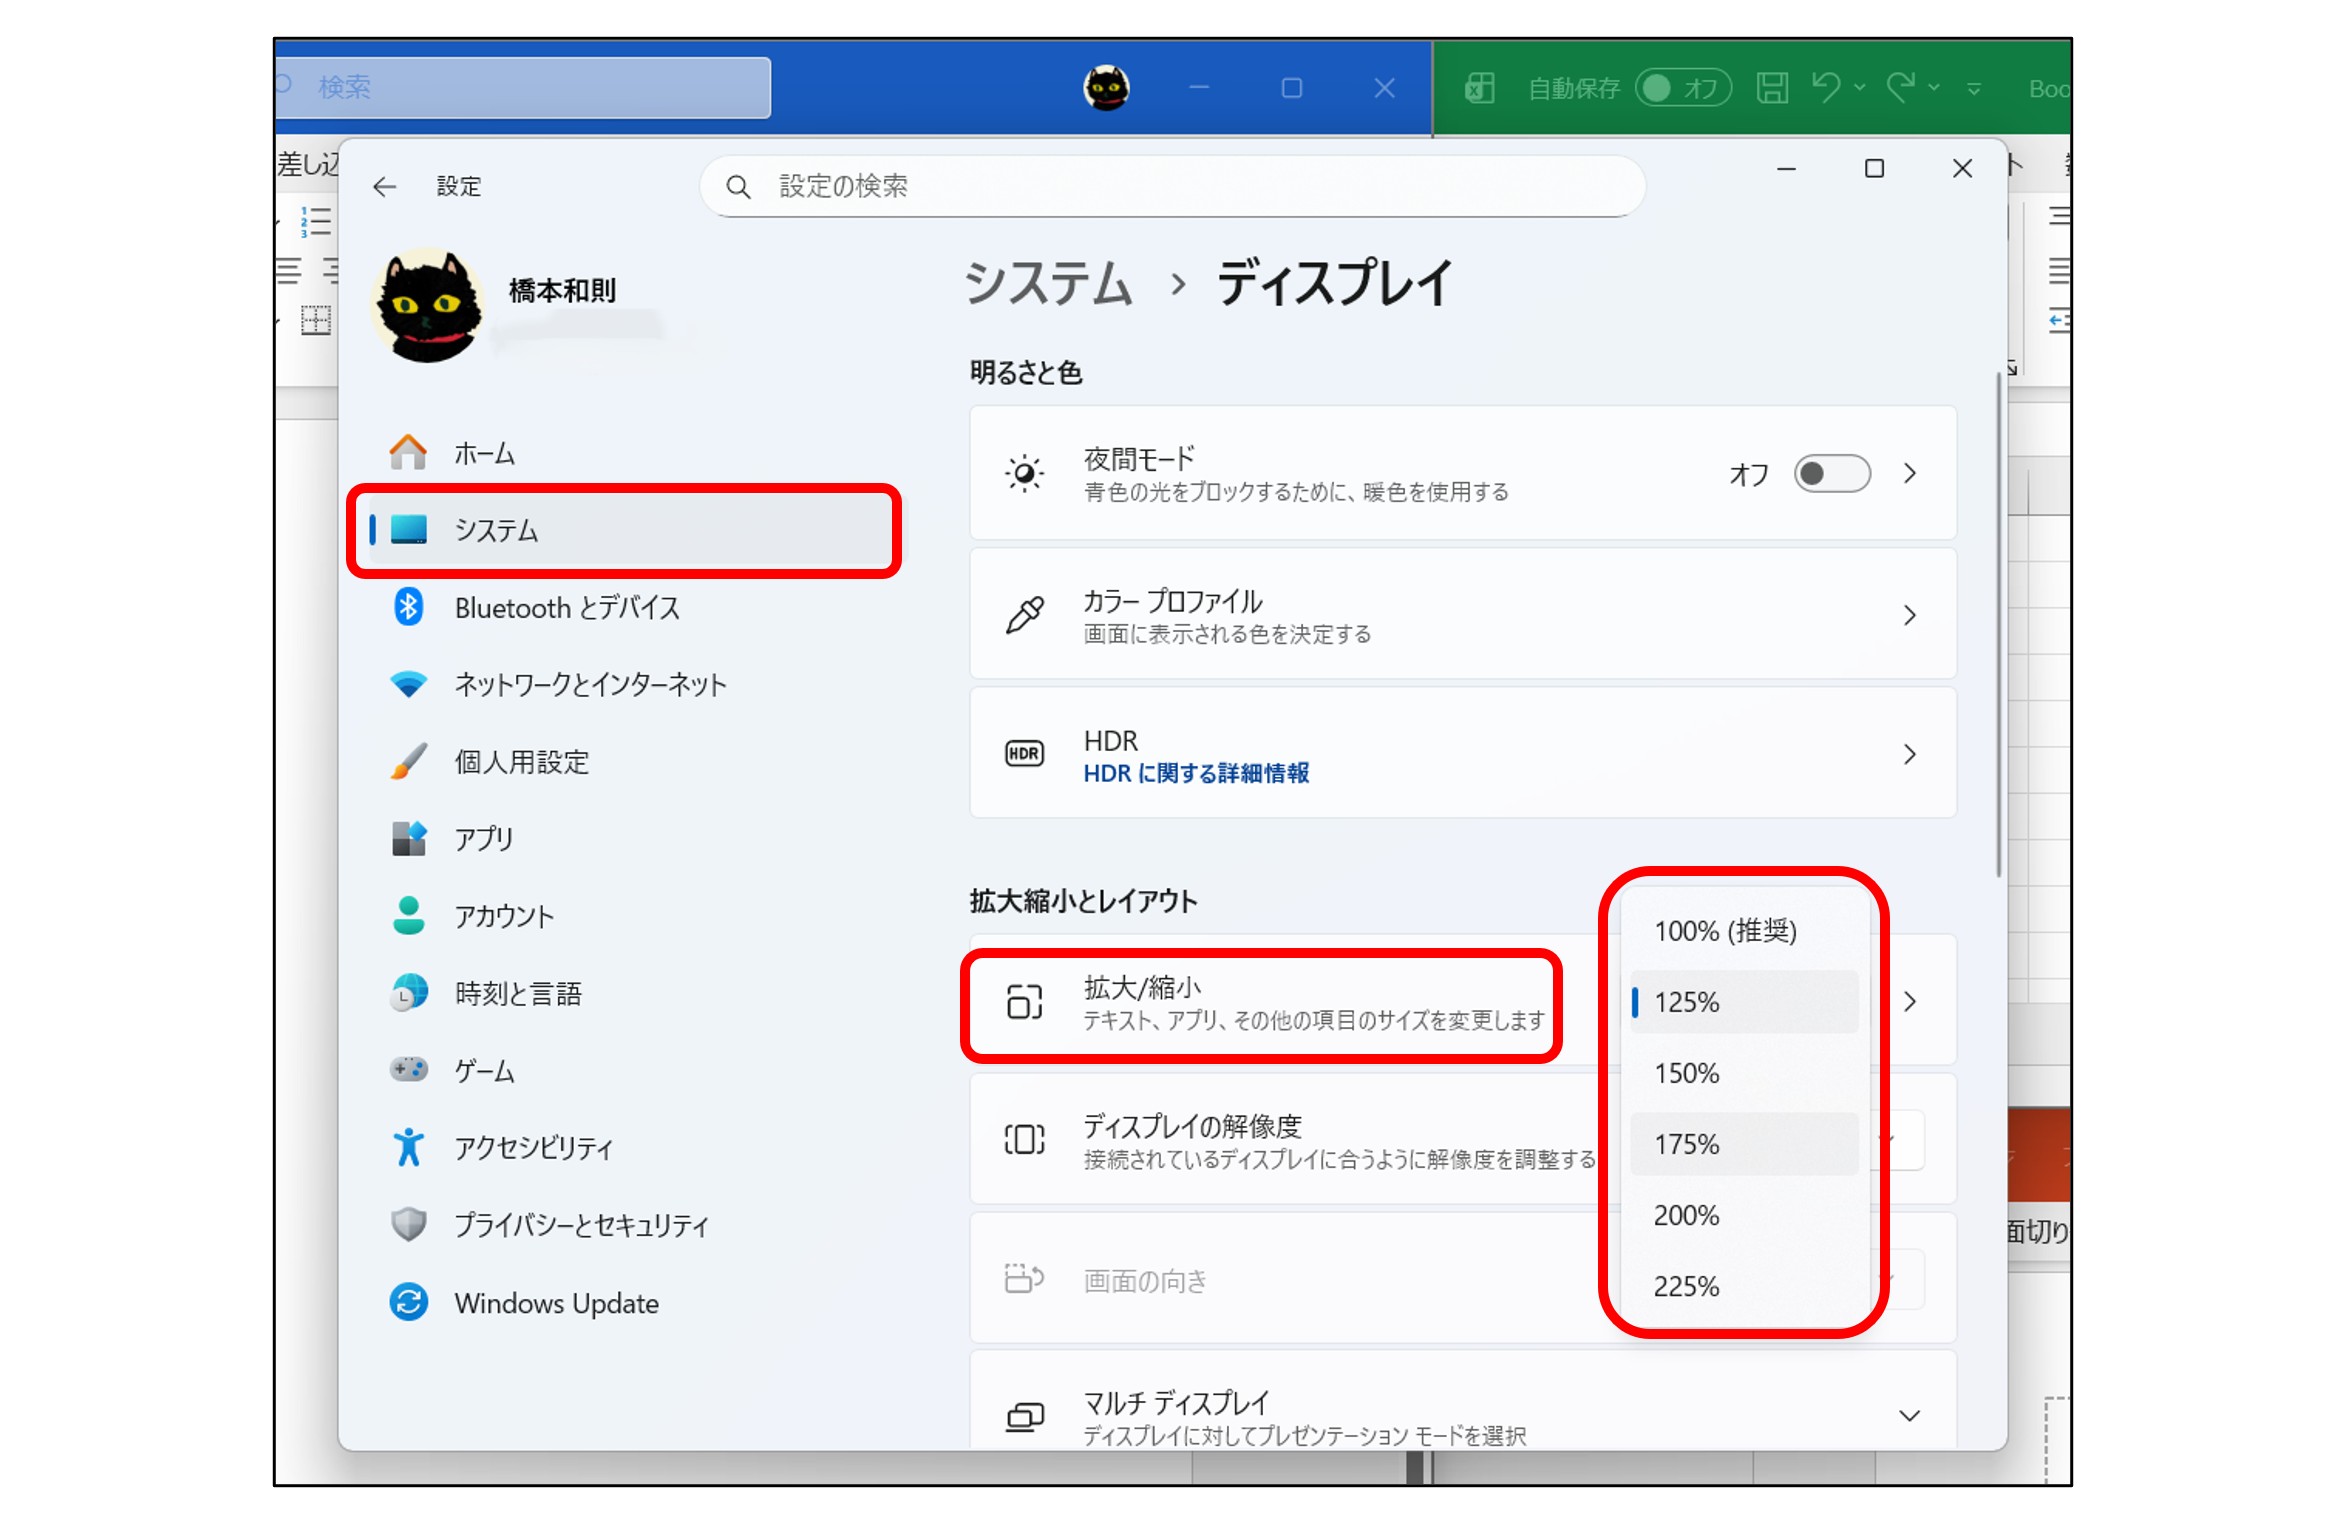Viewport: 2346px width, 1524px height.
Task: Toggle Excel AutoSave (自動保存) switch
Action: pos(1682,89)
